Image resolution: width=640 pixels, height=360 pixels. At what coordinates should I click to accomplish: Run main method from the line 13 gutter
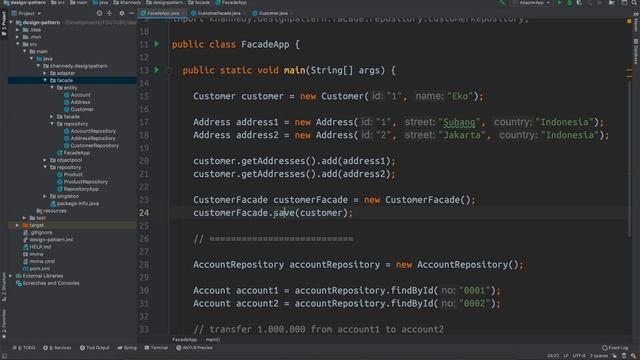click(x=157, y=70)
